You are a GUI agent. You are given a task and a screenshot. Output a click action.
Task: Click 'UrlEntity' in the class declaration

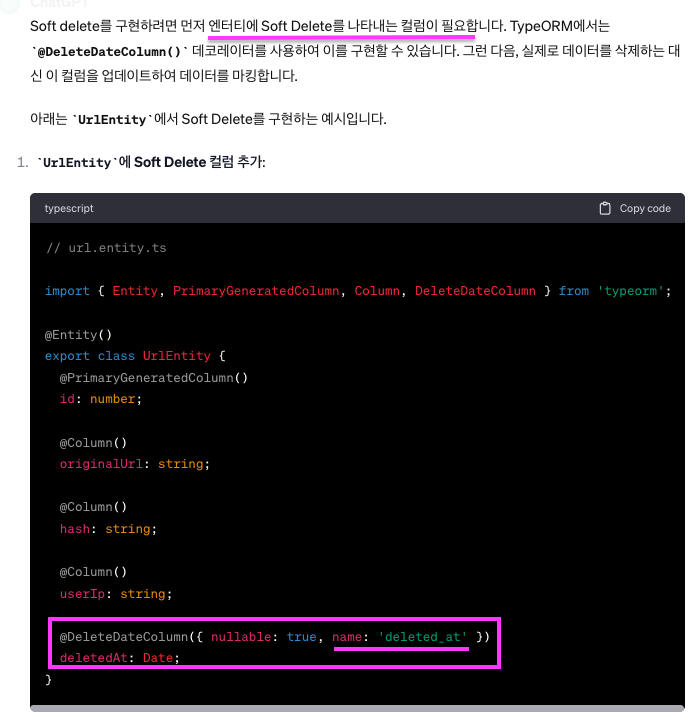[x=176, y=356]
